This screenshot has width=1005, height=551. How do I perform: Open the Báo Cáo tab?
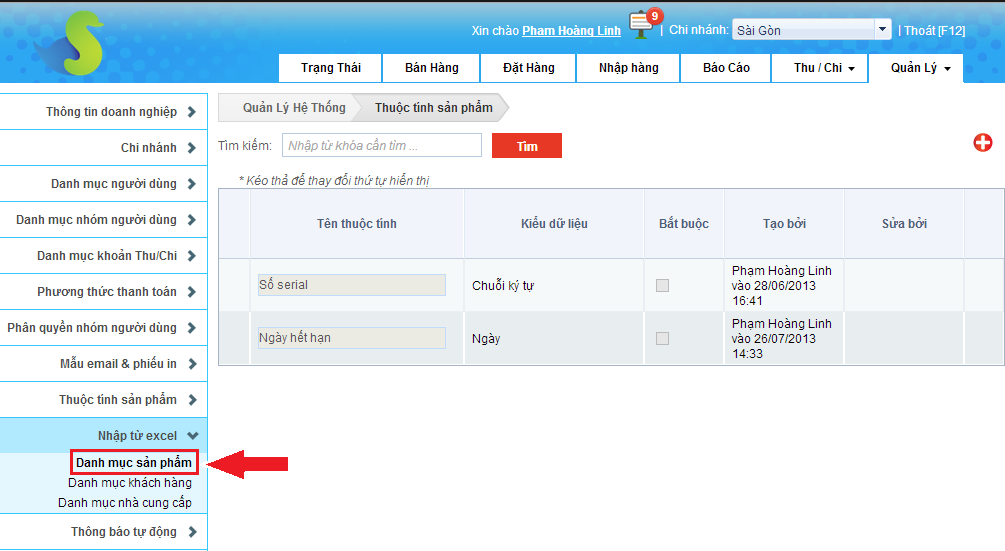[x=726, y=68]
